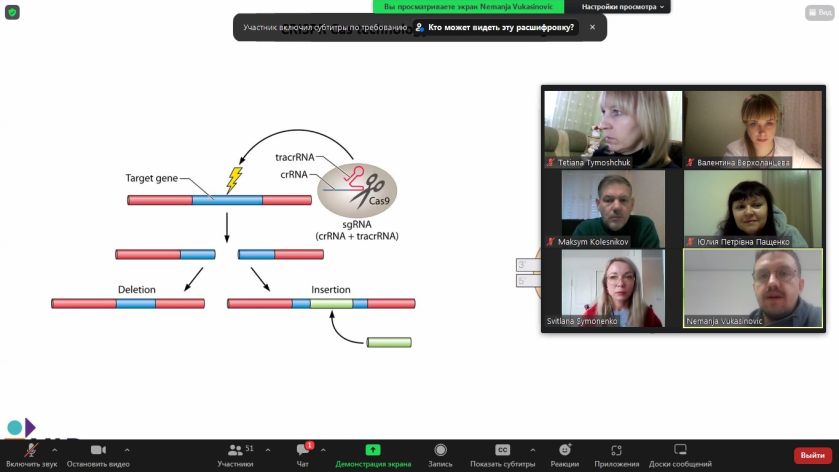
Task: Select Nemanja Vukasinovic video thumbnail
Action: pyautogui.click(x=753, y=288)
